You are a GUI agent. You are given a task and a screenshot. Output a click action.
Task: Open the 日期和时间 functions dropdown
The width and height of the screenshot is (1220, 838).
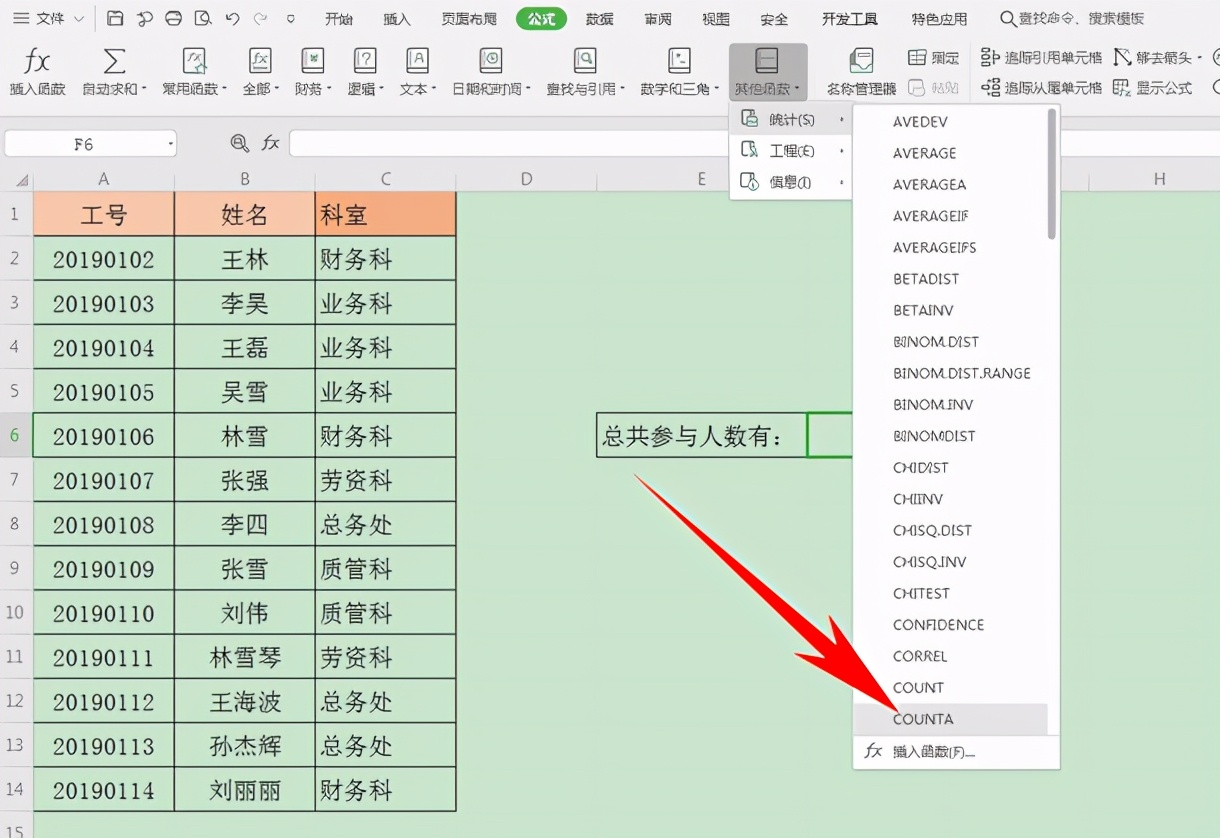491,72
